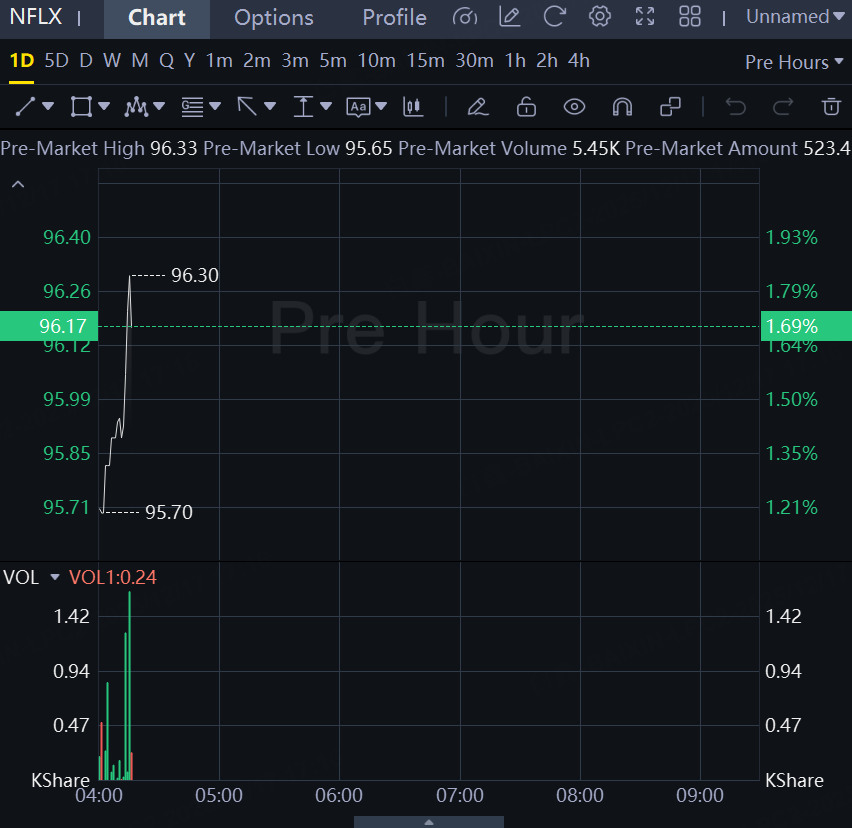
Task: Click the eraser drawing tool icon
Action: coord(477,106)
